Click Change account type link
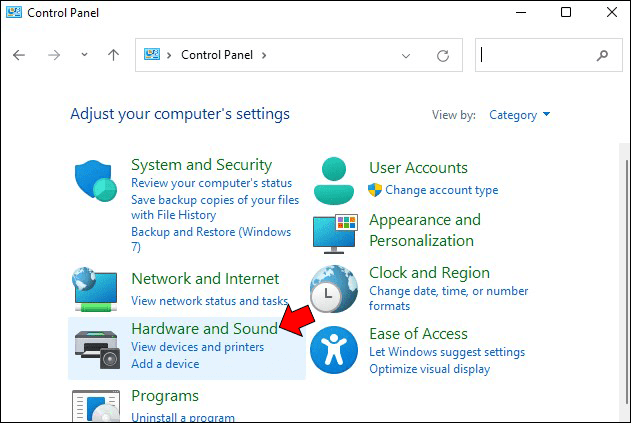The height and width of the screenshot is (423, 631). click(441, 190)
